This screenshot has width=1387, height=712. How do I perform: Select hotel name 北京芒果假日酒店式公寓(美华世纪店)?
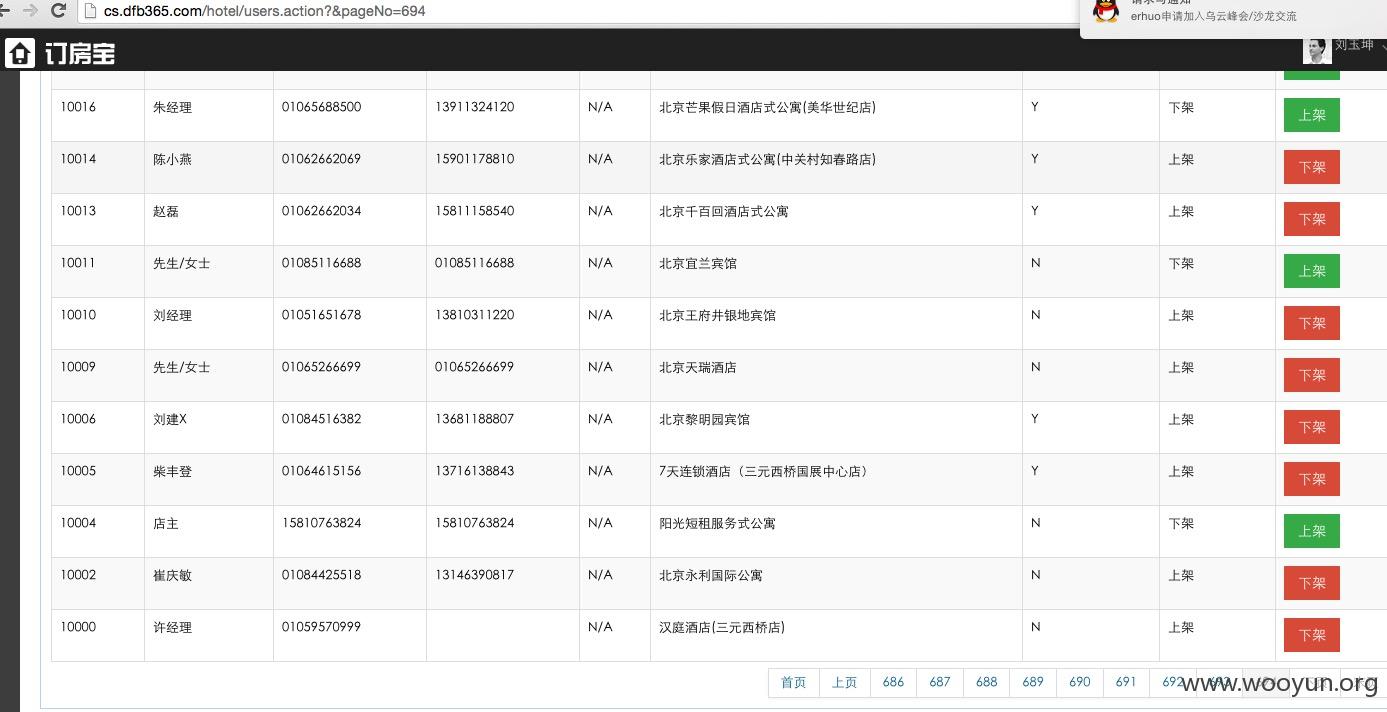coord(767,107)
